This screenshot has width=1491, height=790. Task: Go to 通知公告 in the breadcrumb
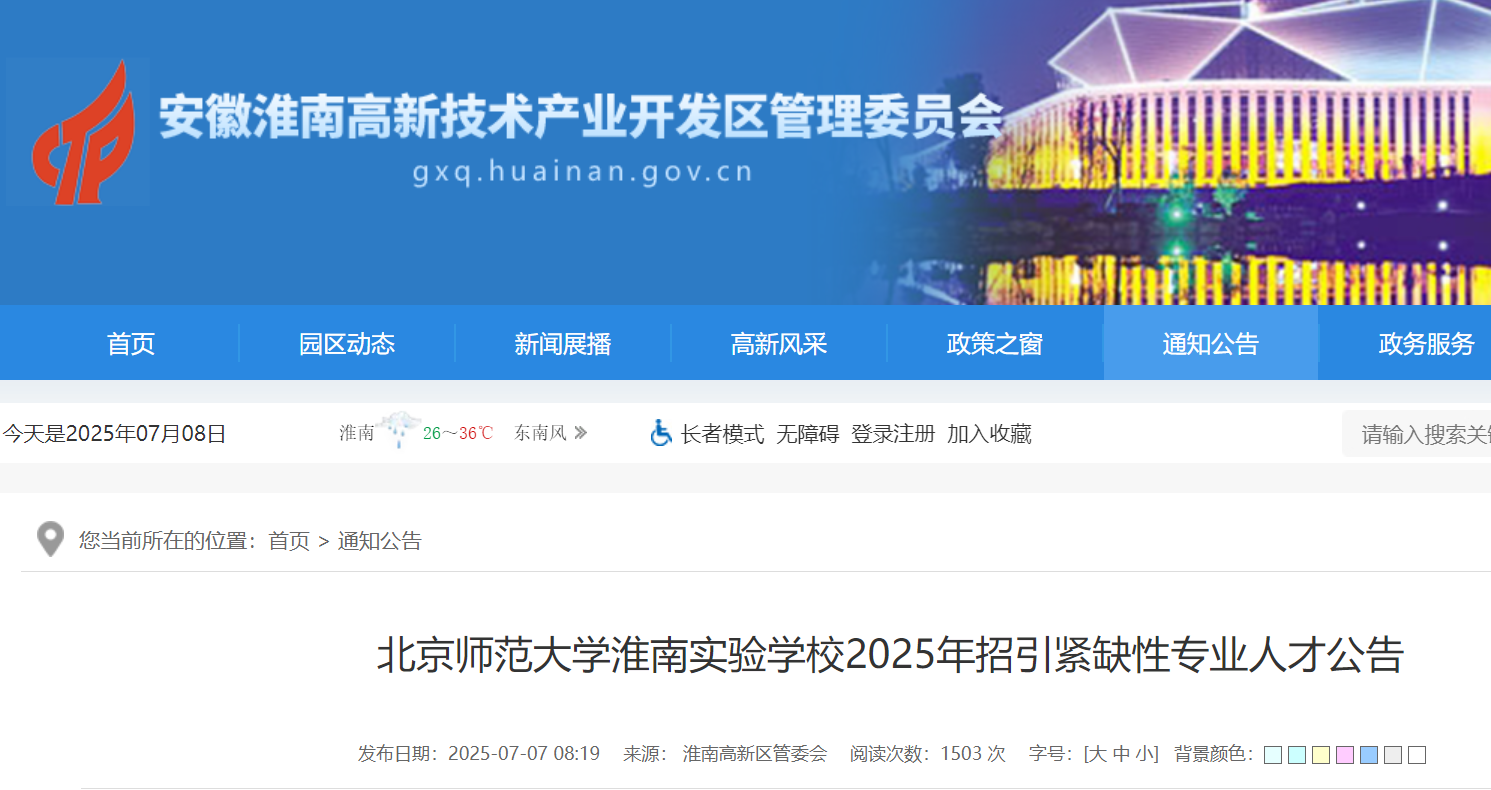pos(380,541)
